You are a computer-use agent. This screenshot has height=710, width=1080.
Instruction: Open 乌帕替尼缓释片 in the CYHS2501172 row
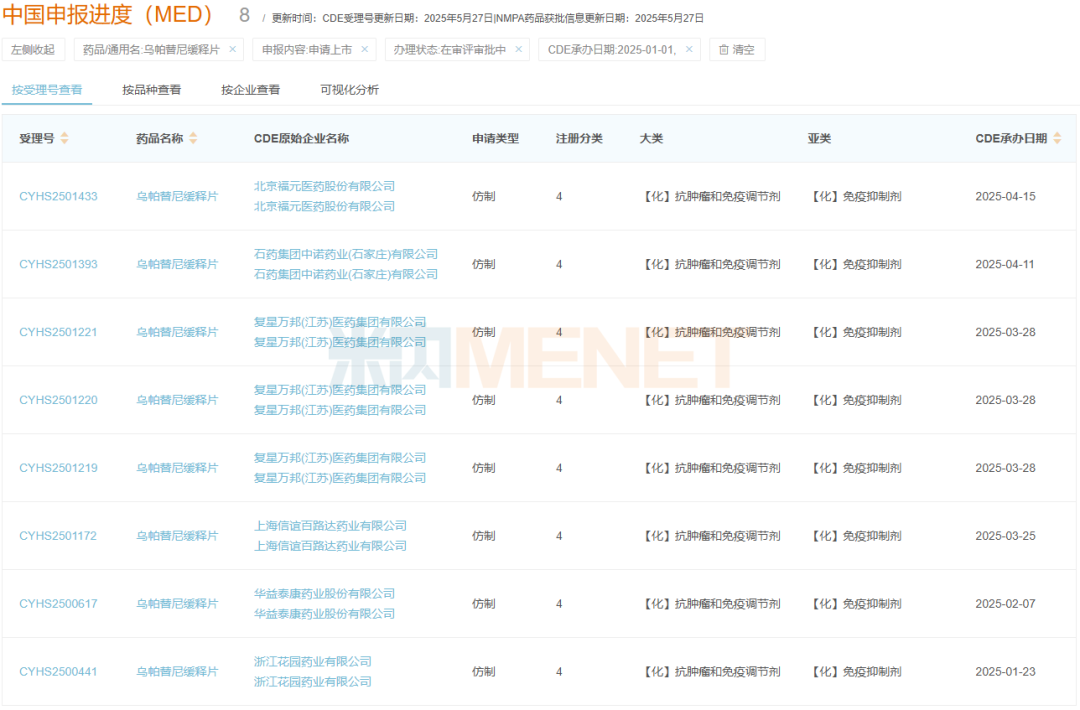(x=177, y=536)
